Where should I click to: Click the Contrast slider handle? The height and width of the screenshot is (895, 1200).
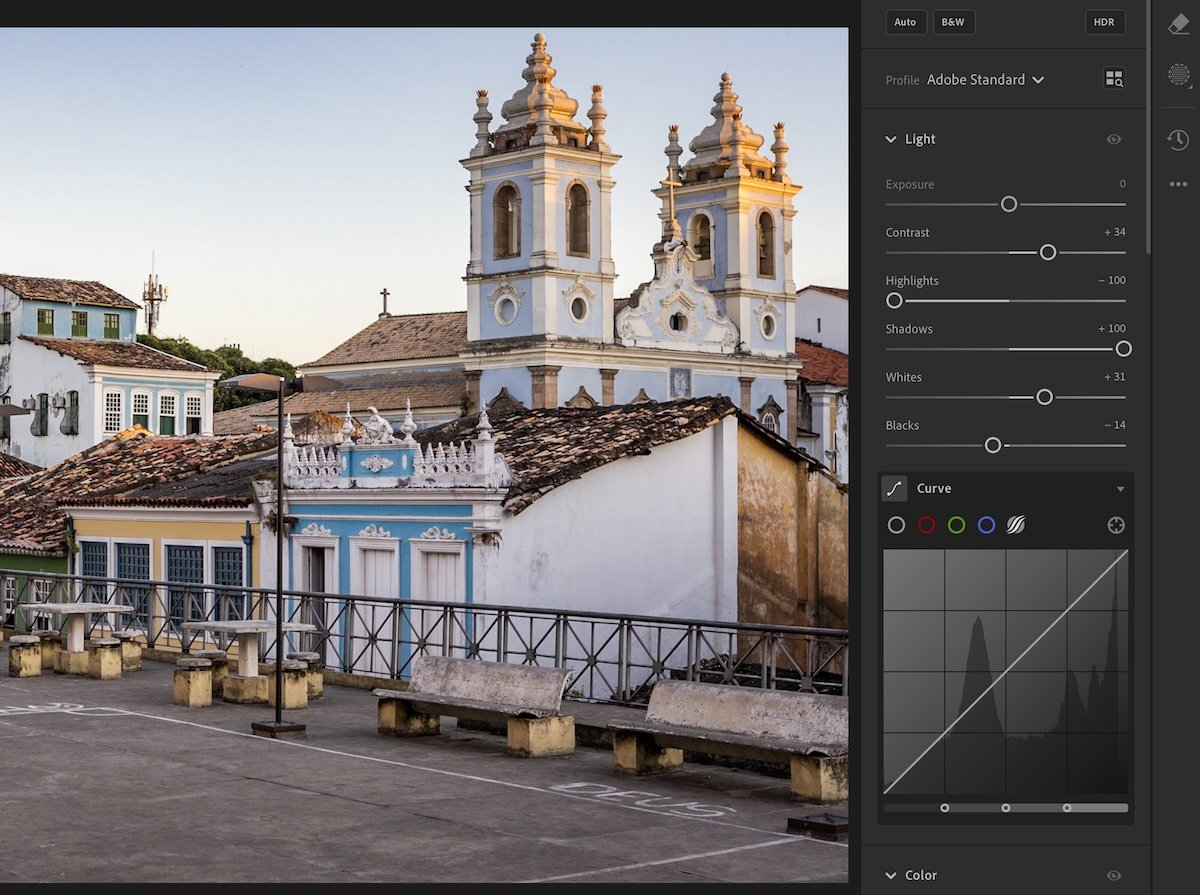pyautogui.click(x=1047, y=252)
